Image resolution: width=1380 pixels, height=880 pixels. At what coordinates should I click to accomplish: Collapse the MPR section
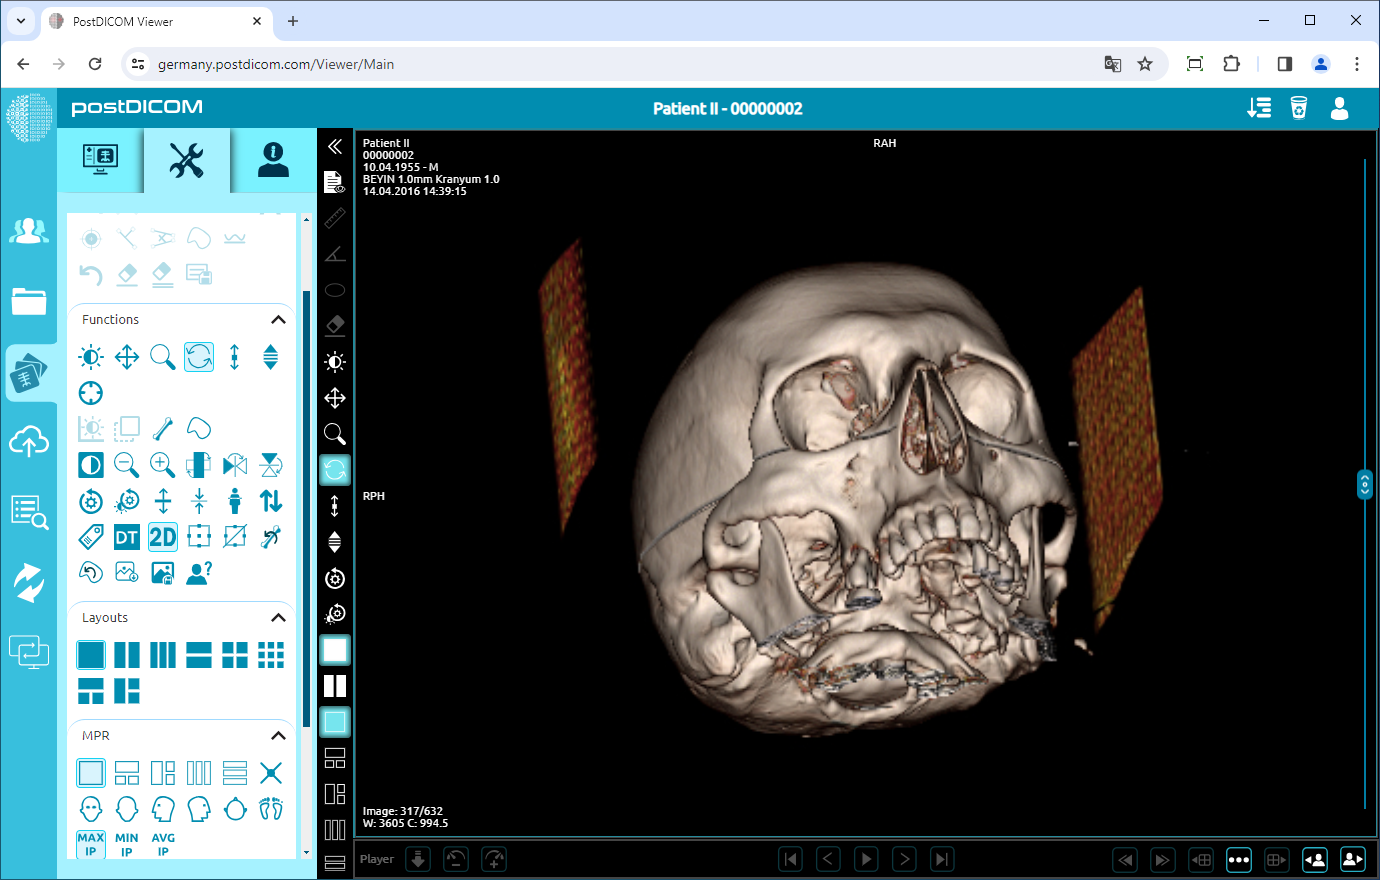[x=279, y=735]
